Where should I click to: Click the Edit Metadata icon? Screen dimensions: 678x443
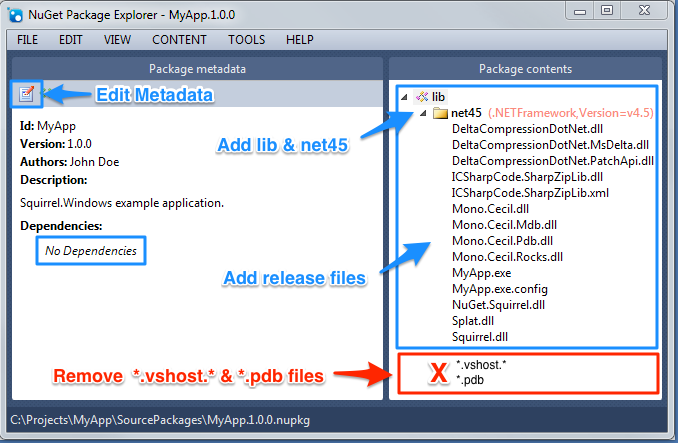(x=27, y=94)
